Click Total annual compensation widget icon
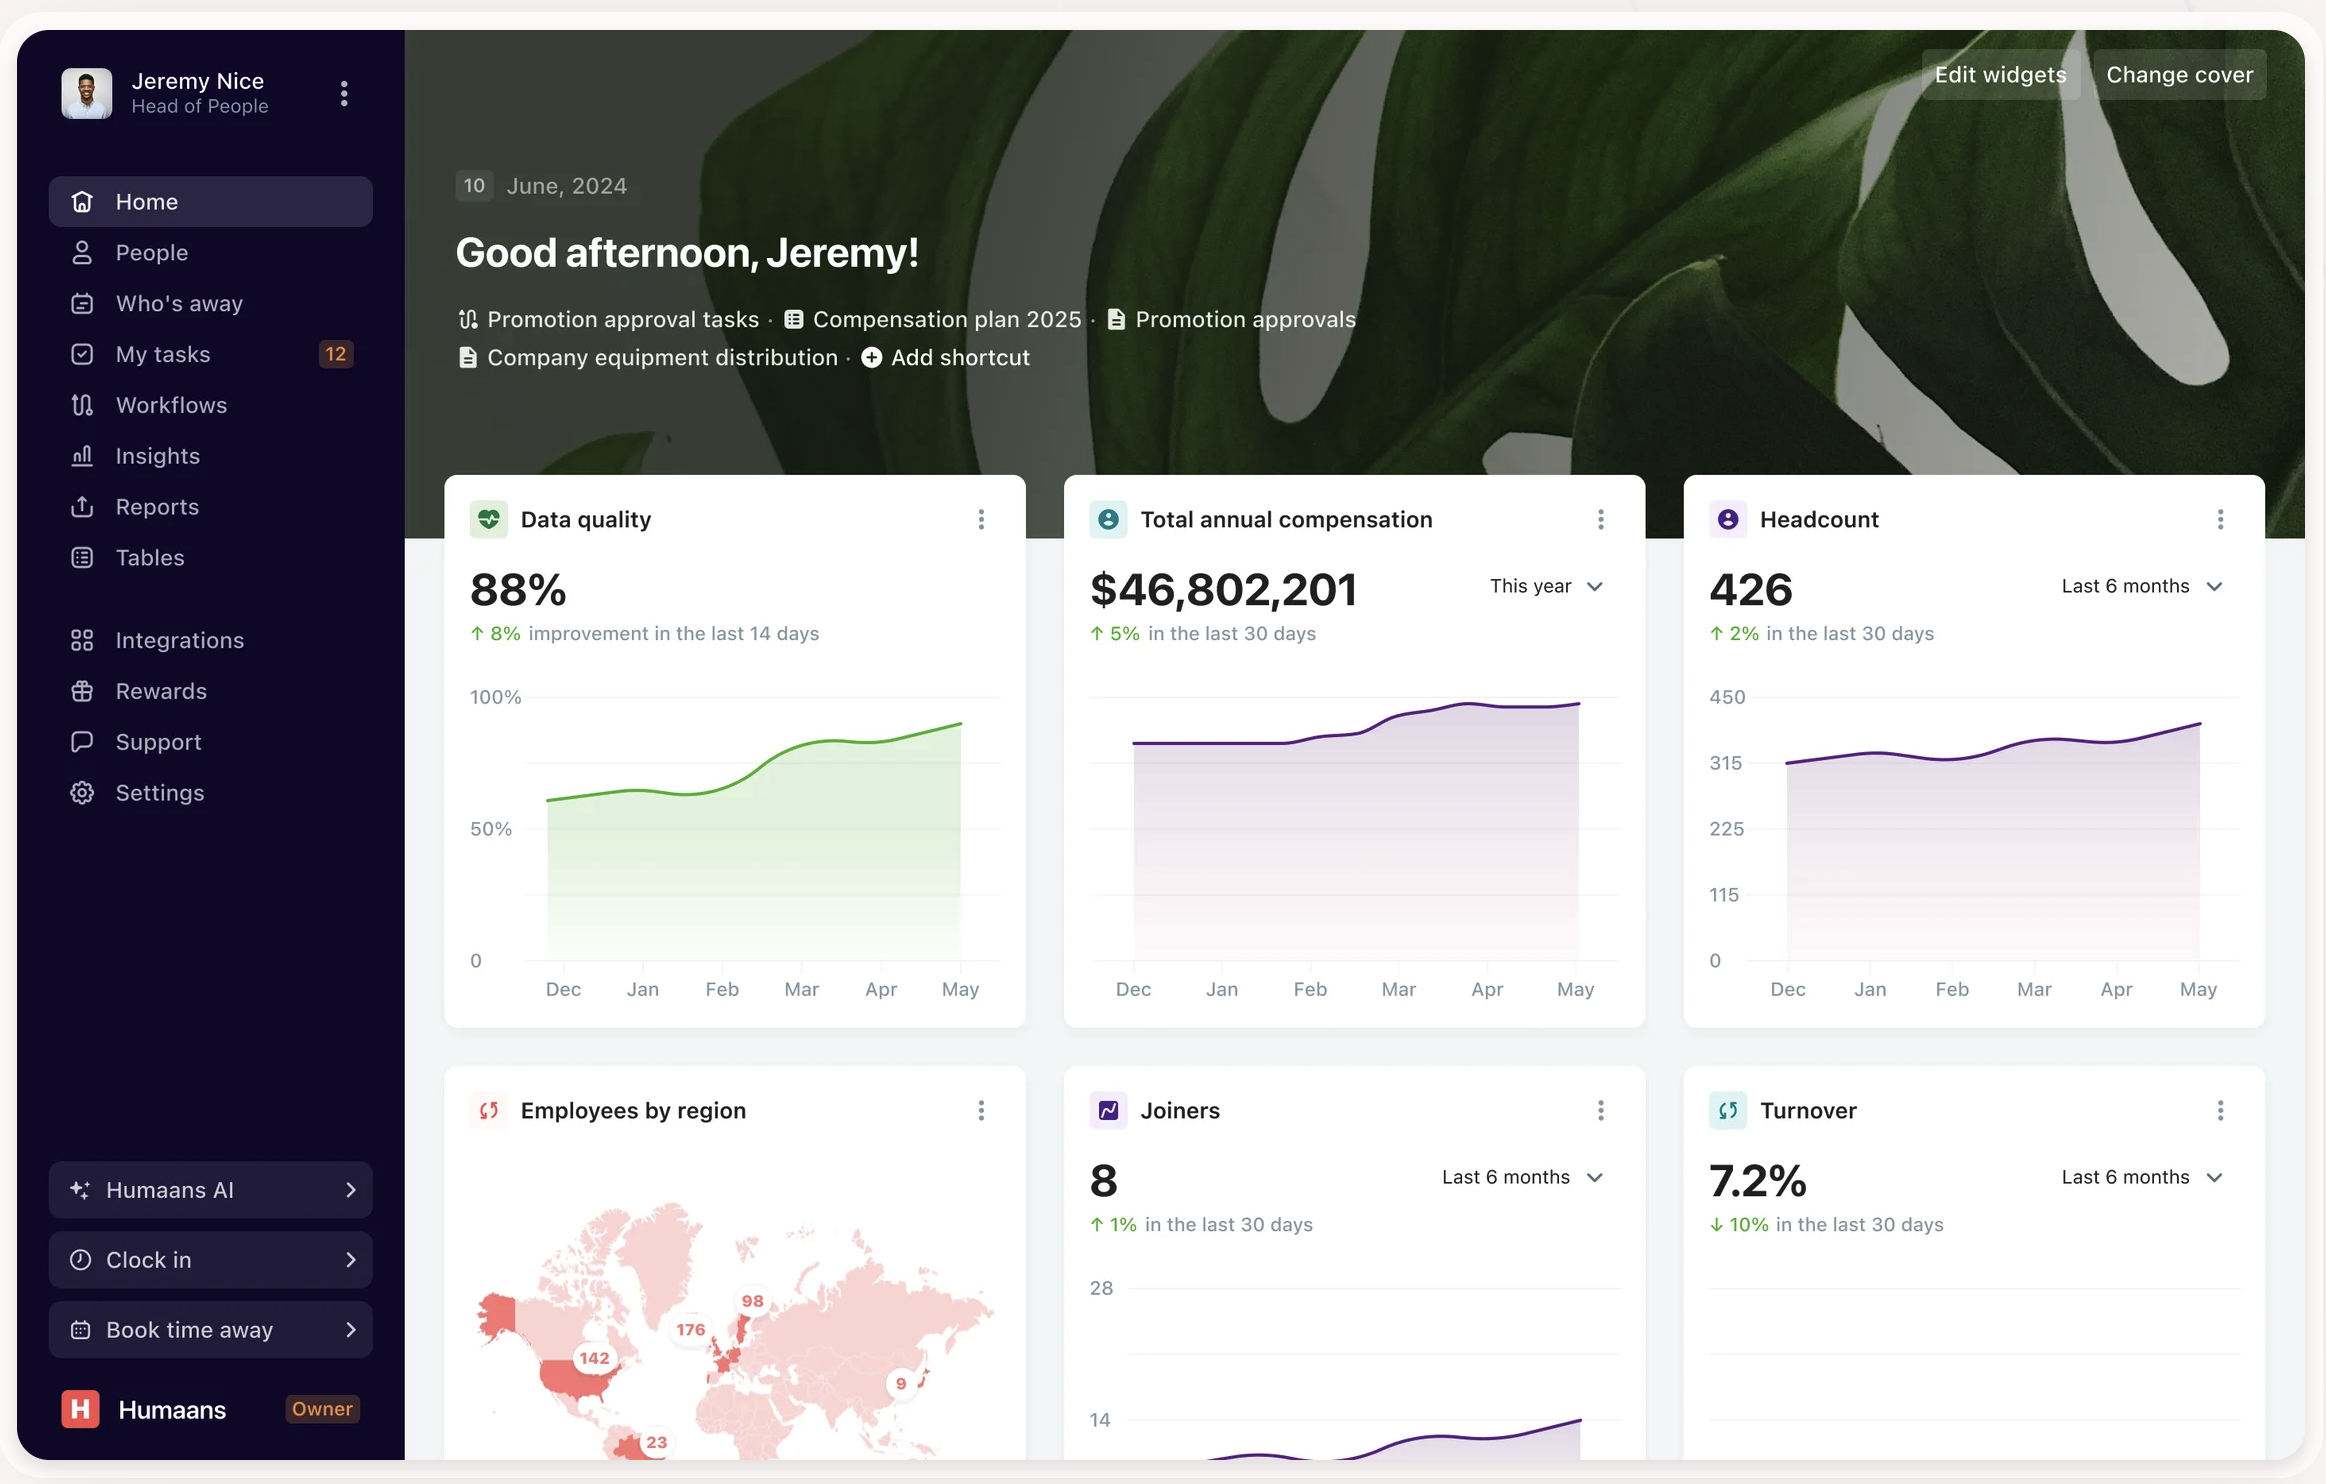This screenshot has width=2326, height=1484. pos(1108,519)
